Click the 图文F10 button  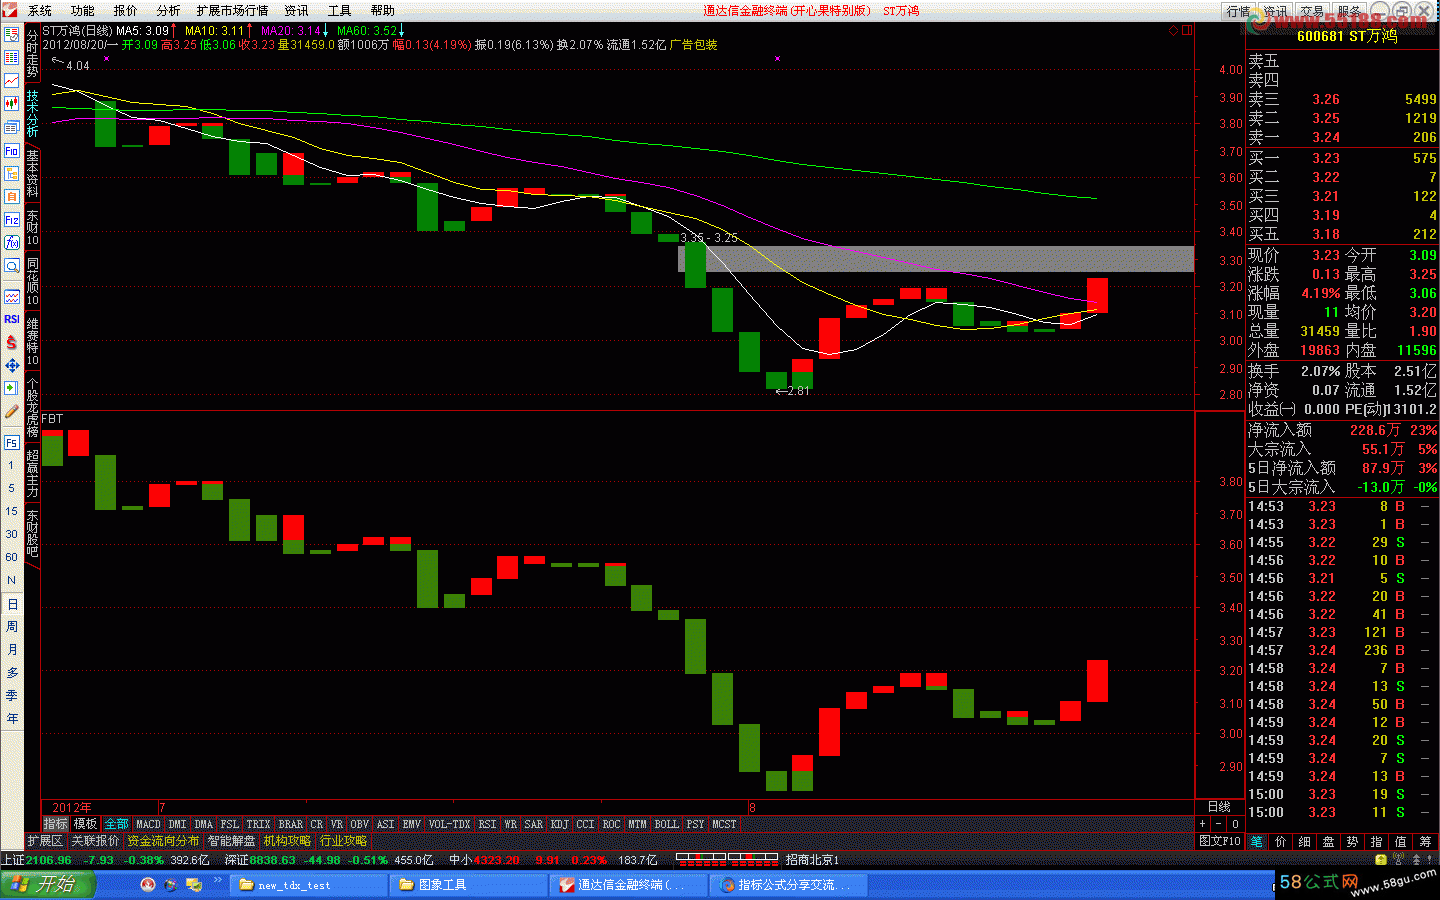point(1219,841)
